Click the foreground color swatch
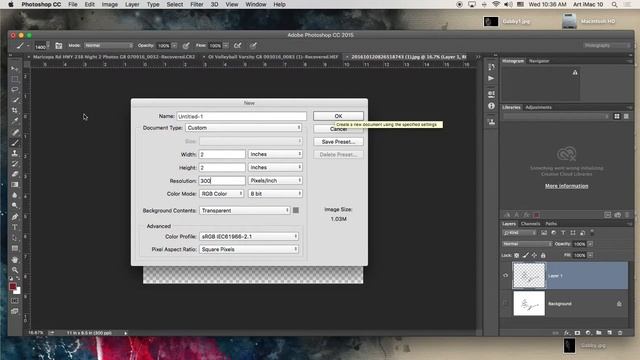640x360 pixels. (13, 286)
